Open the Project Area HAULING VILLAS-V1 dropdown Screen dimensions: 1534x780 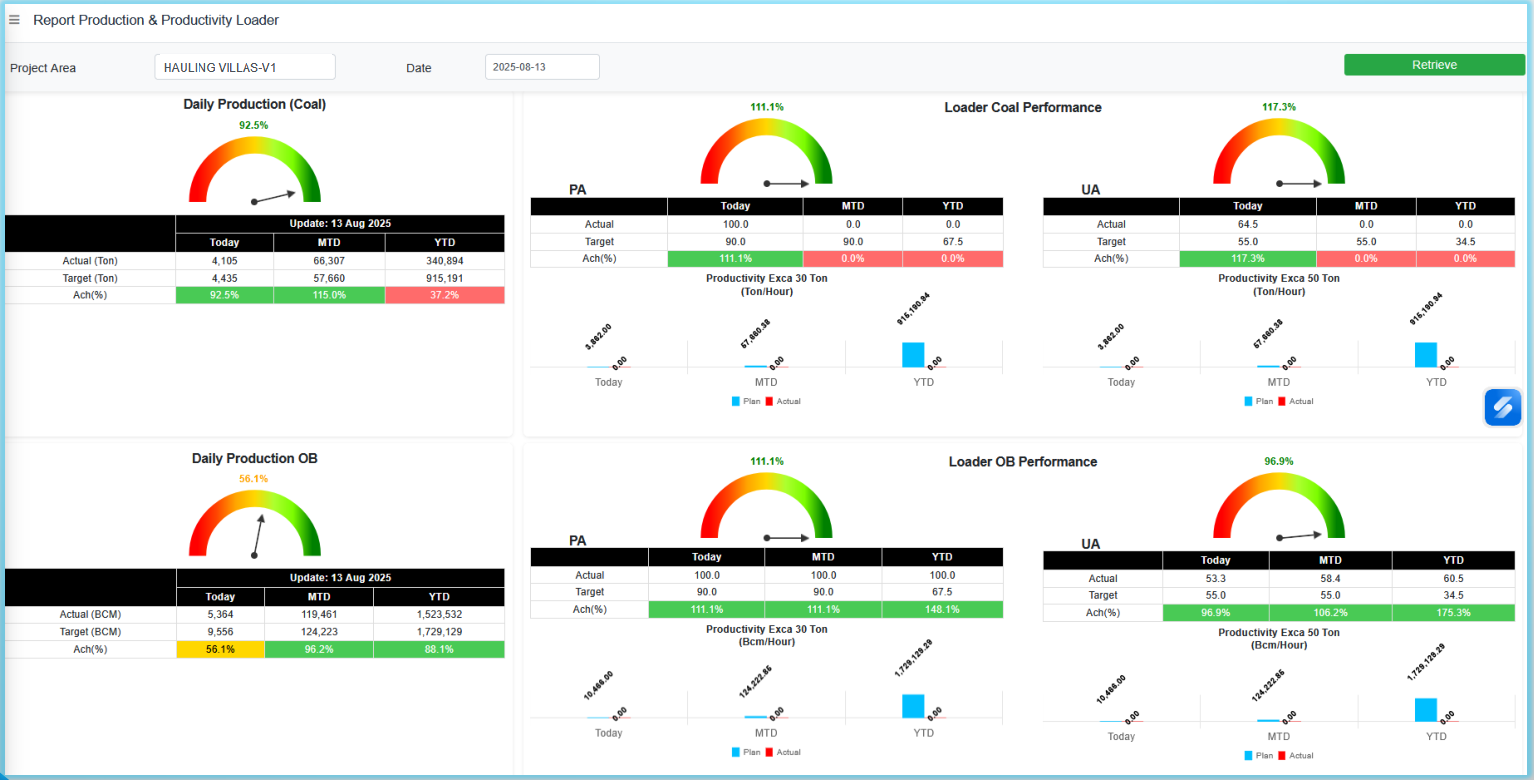tap(245, 67)
